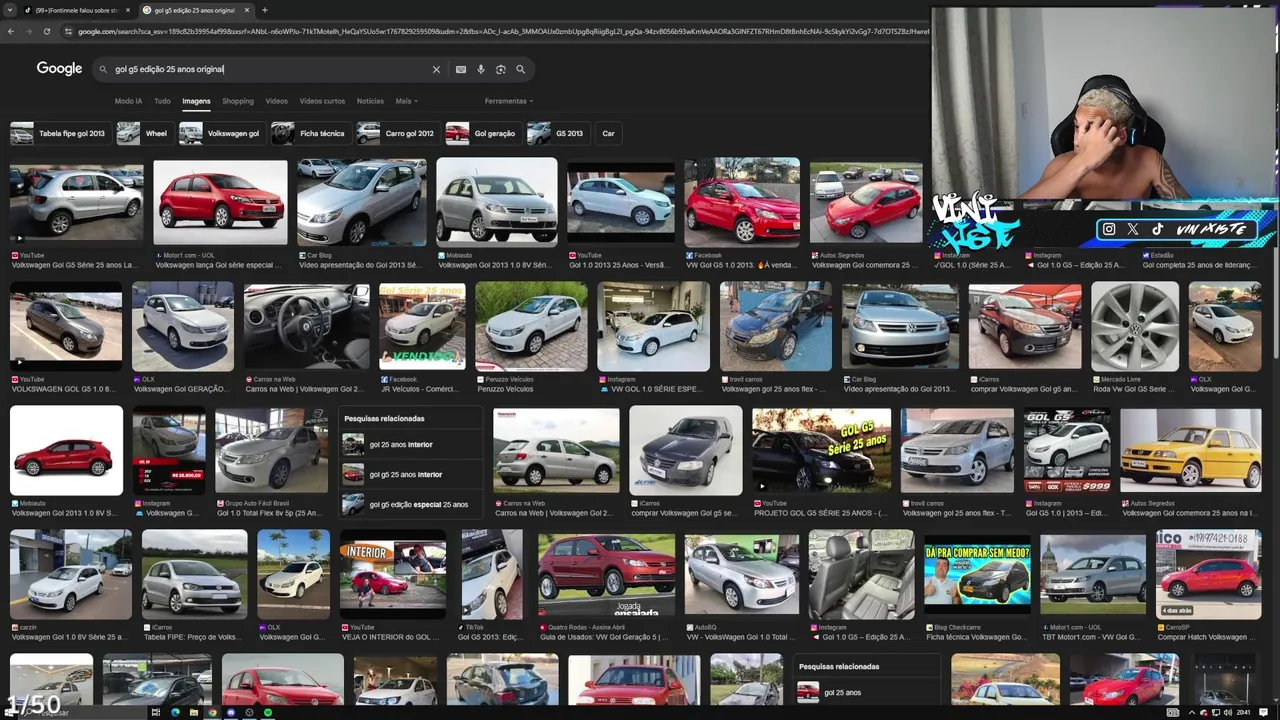The image size is (1280, 720).
Task: Submit the search with the magnifier icon
Action: [520, 70]
